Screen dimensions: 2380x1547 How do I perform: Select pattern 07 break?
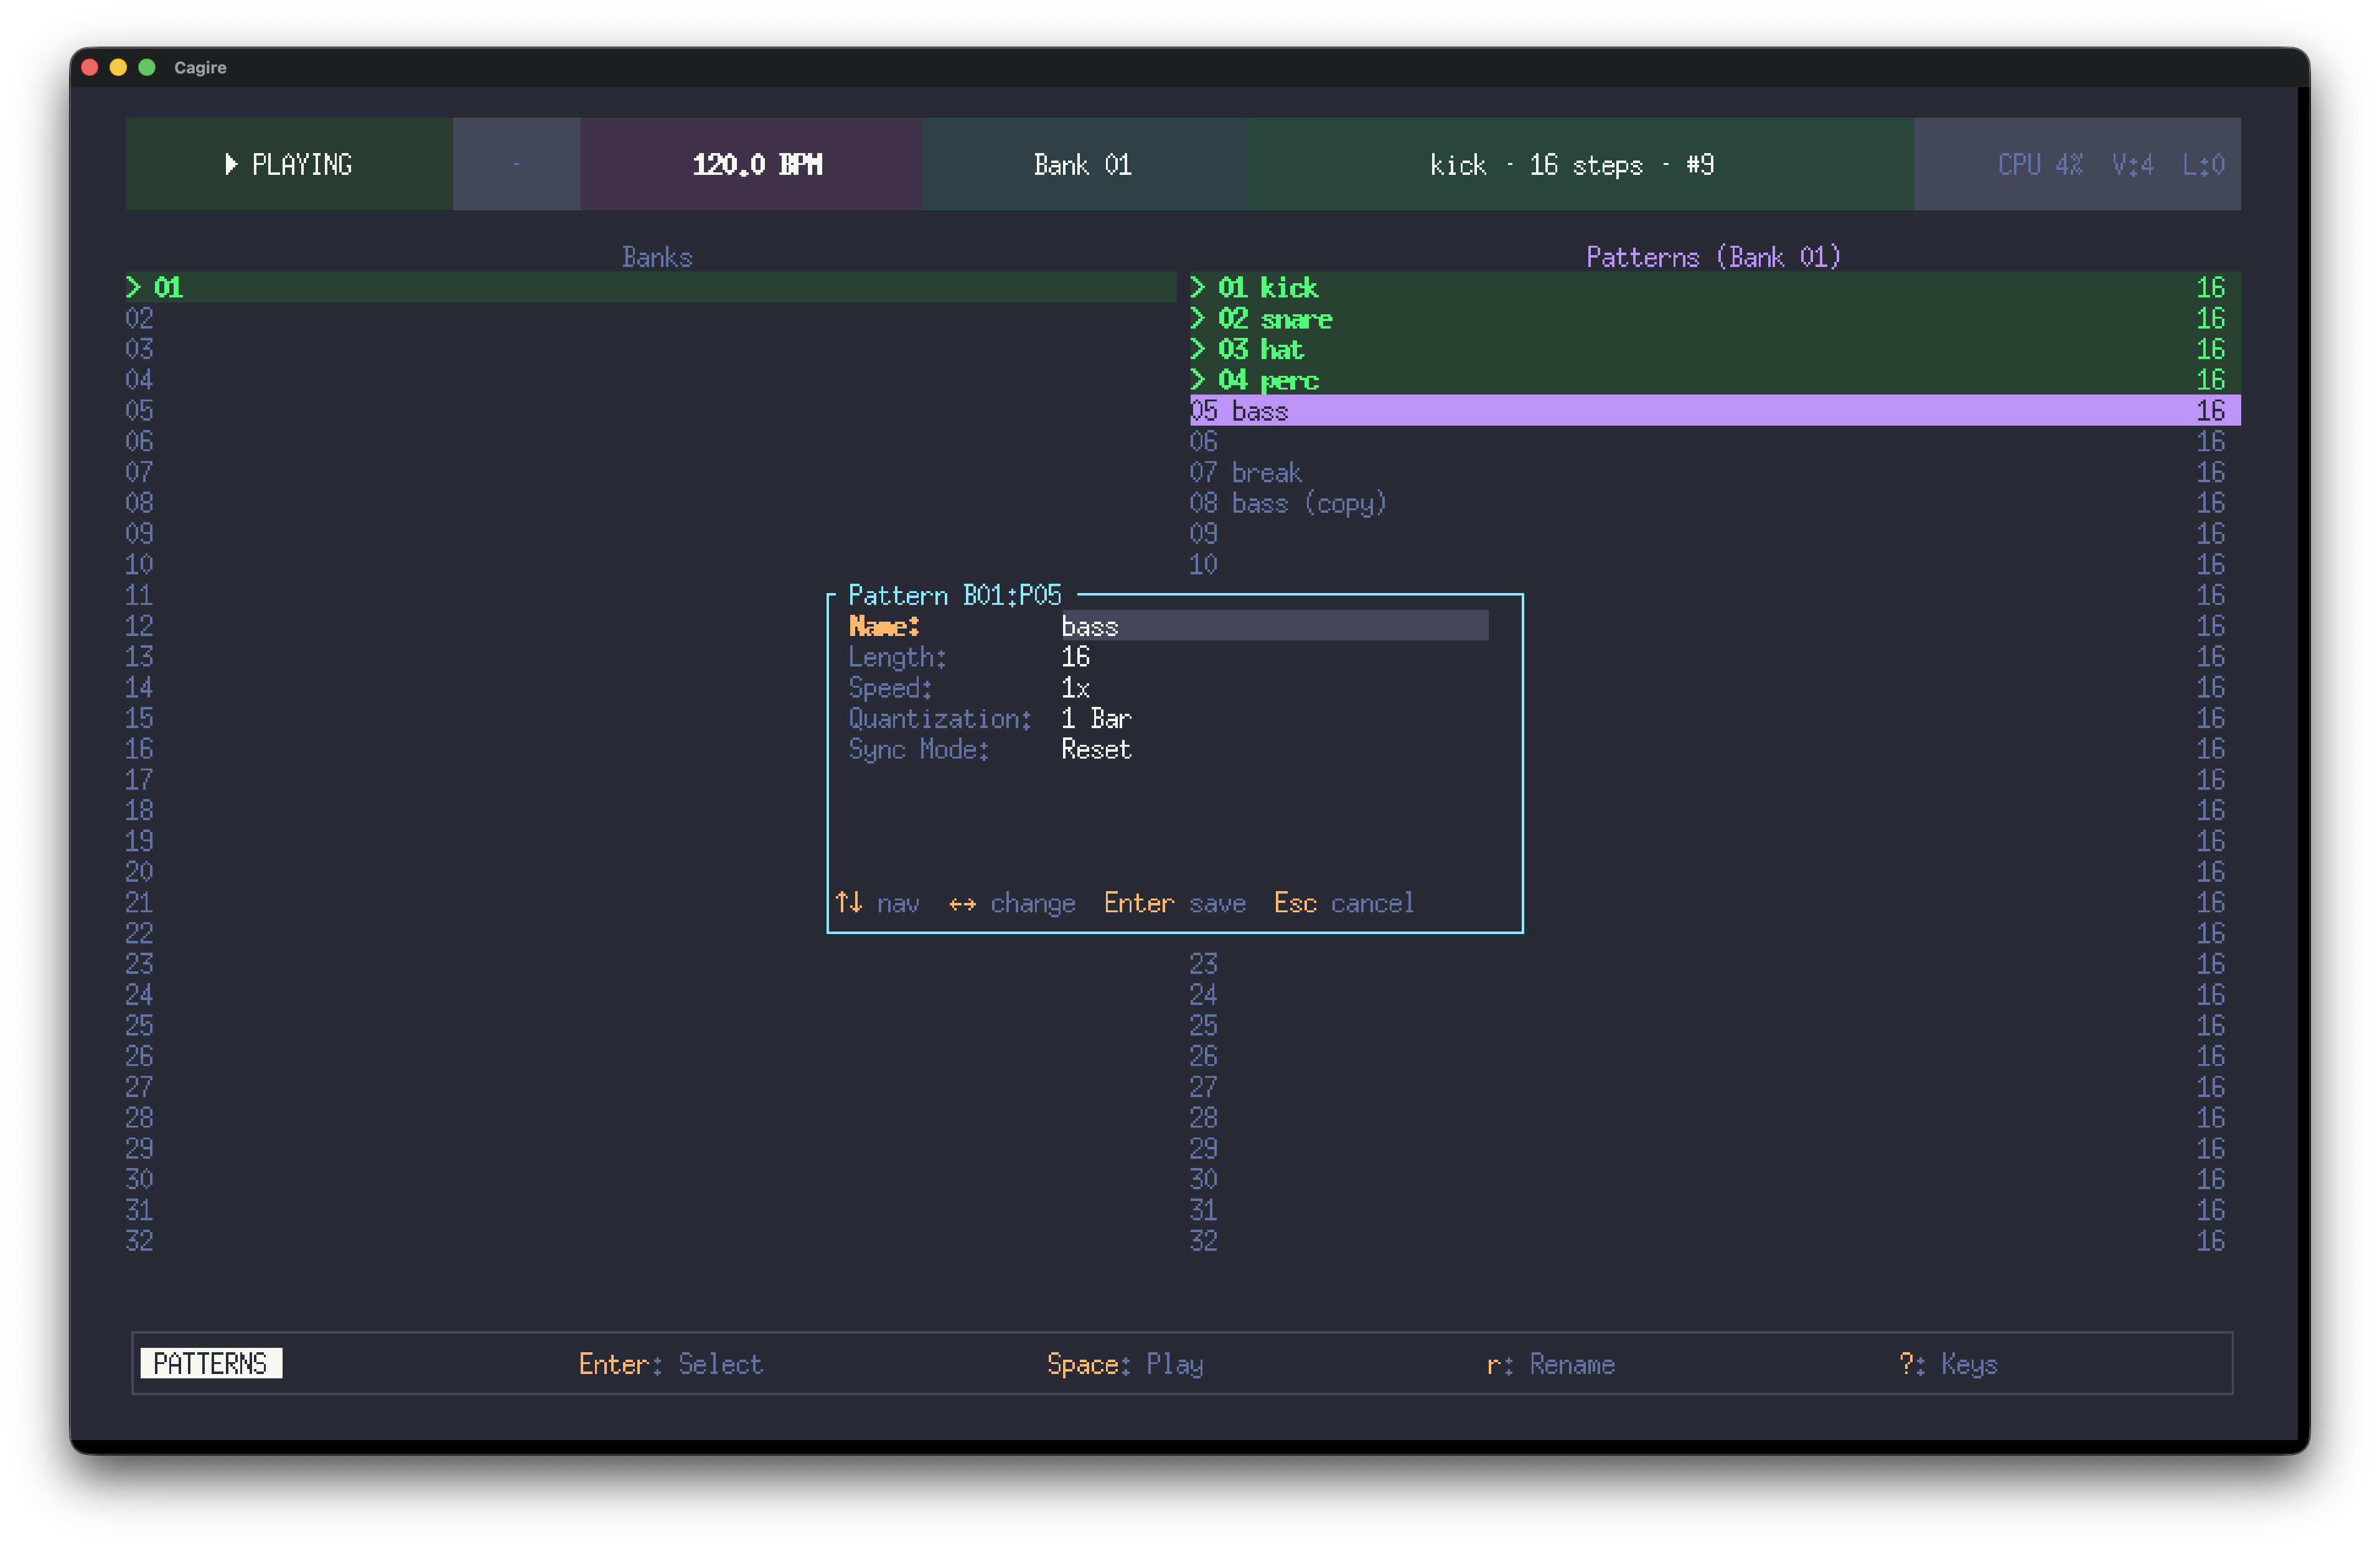tap(1266, 472)
